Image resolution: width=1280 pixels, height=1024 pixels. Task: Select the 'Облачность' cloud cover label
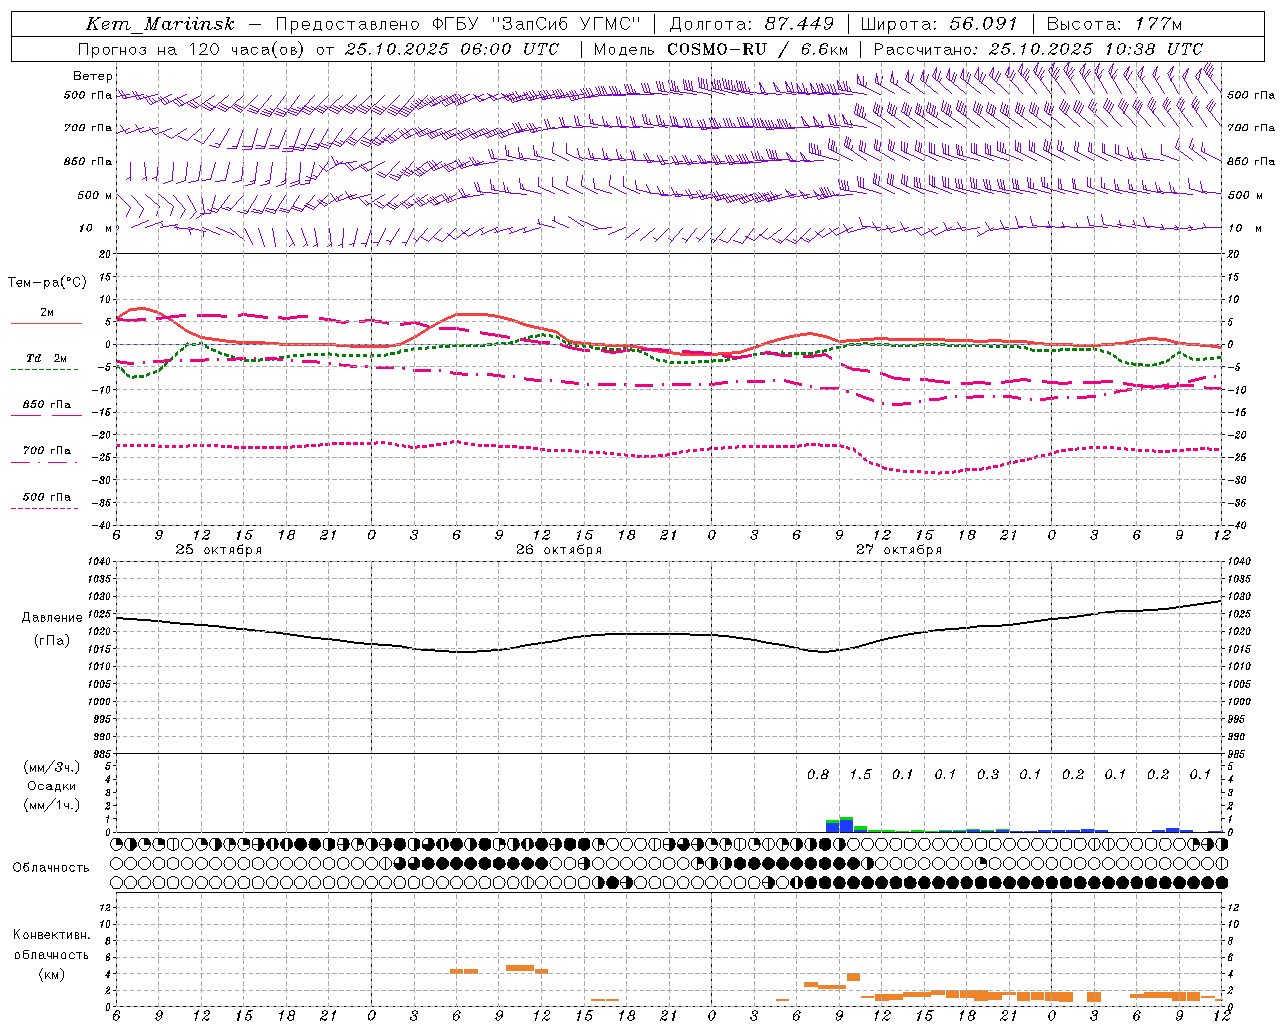51,868
